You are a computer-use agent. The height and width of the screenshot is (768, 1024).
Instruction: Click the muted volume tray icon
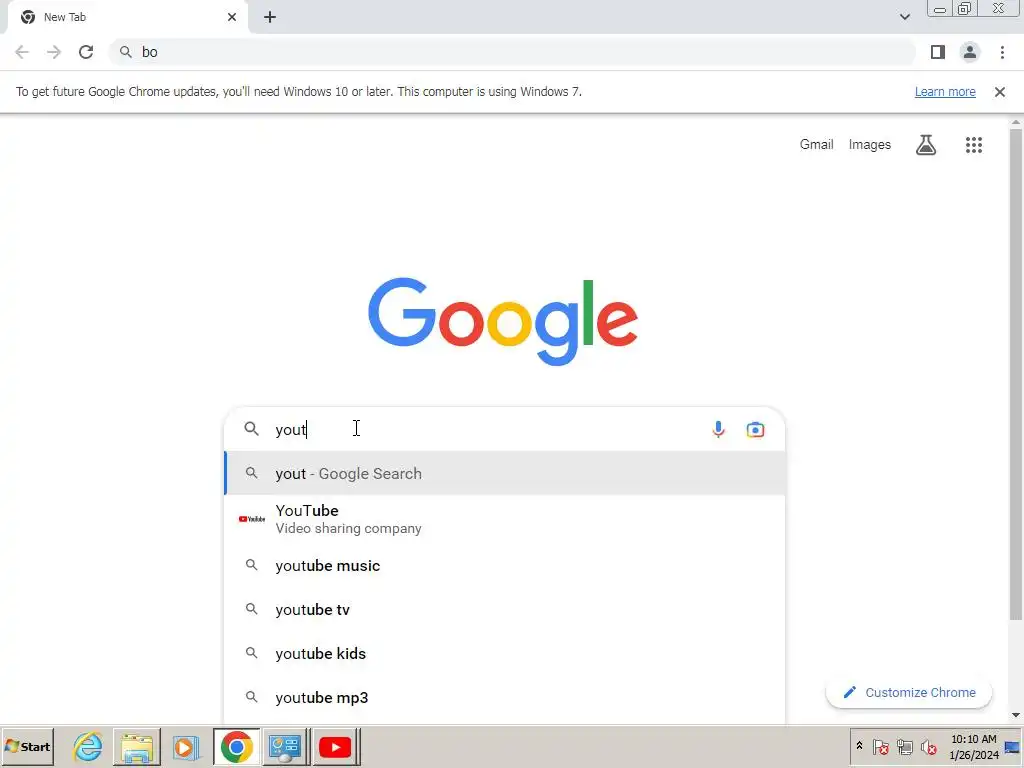coord(928,746)
